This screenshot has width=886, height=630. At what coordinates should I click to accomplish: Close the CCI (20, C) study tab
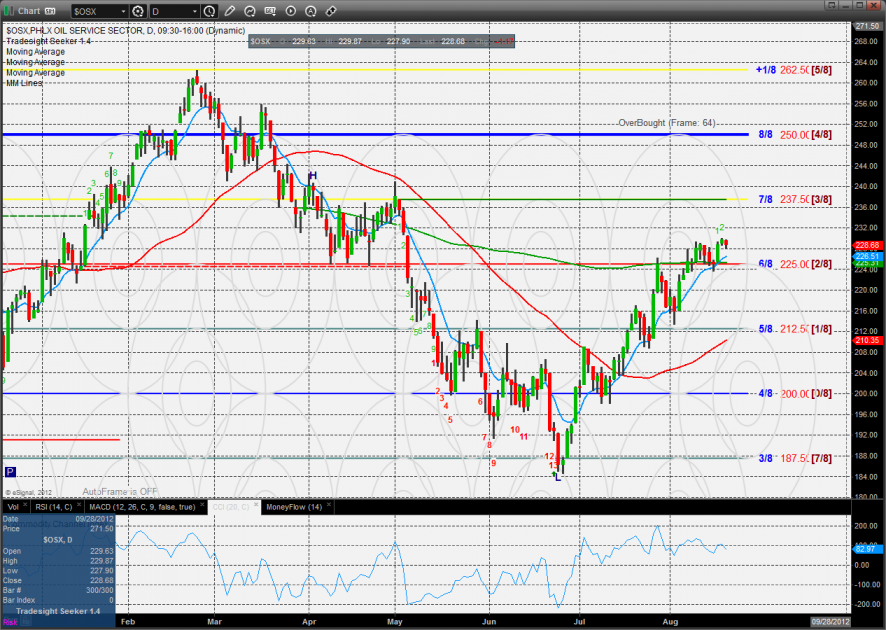pos(256,504)
